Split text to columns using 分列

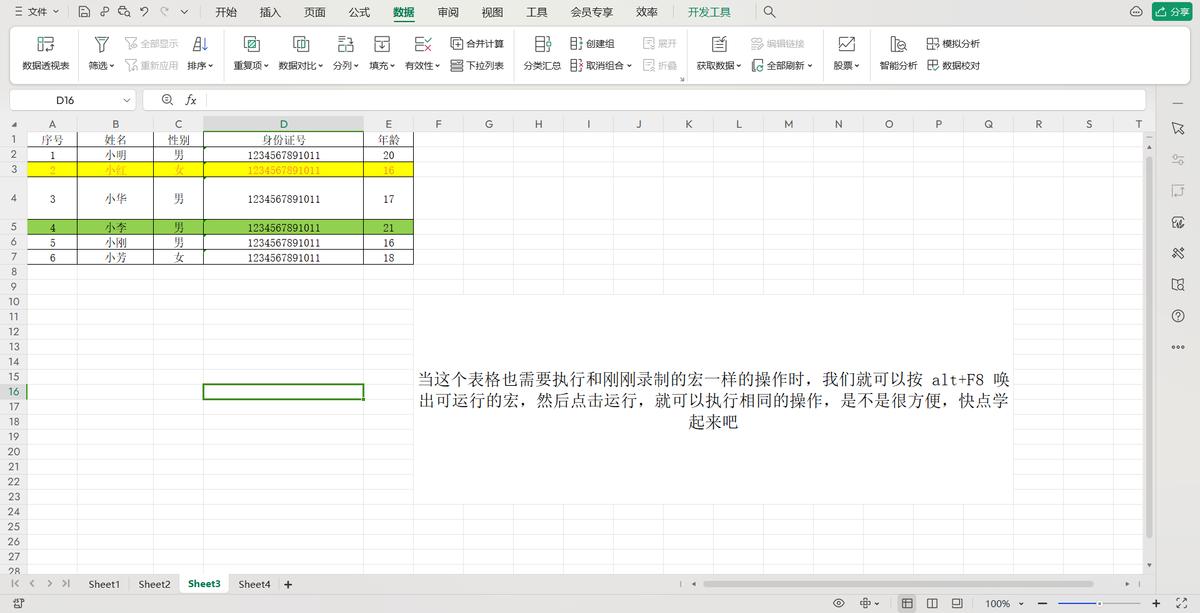(x=345, y=54)
